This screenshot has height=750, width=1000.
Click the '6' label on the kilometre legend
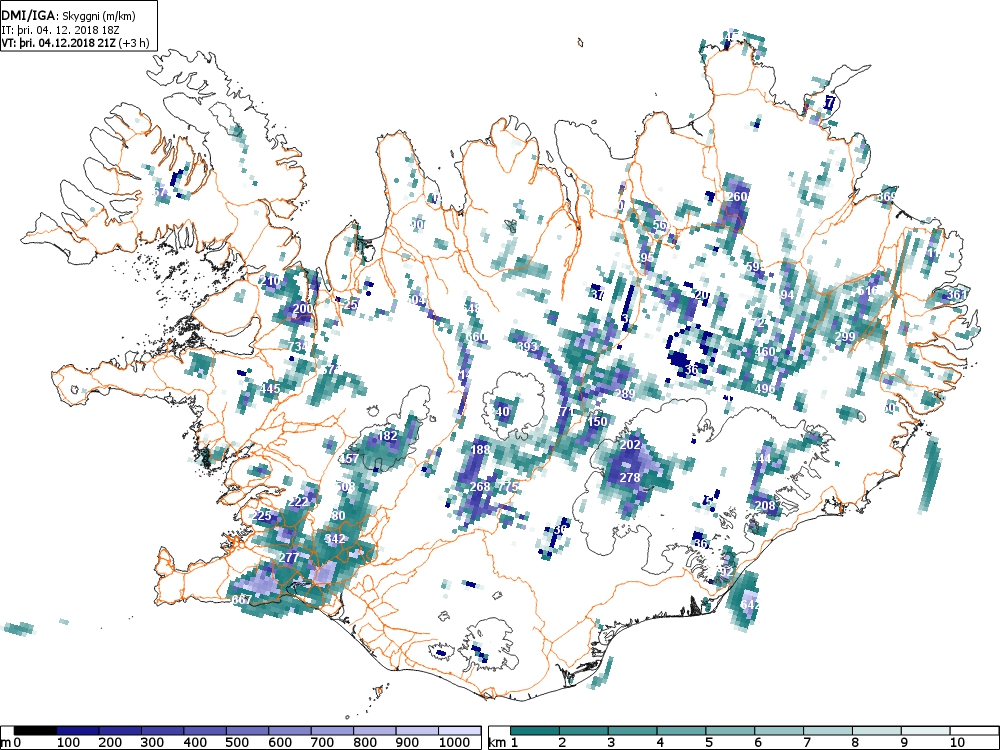click(x=757, y=742)
